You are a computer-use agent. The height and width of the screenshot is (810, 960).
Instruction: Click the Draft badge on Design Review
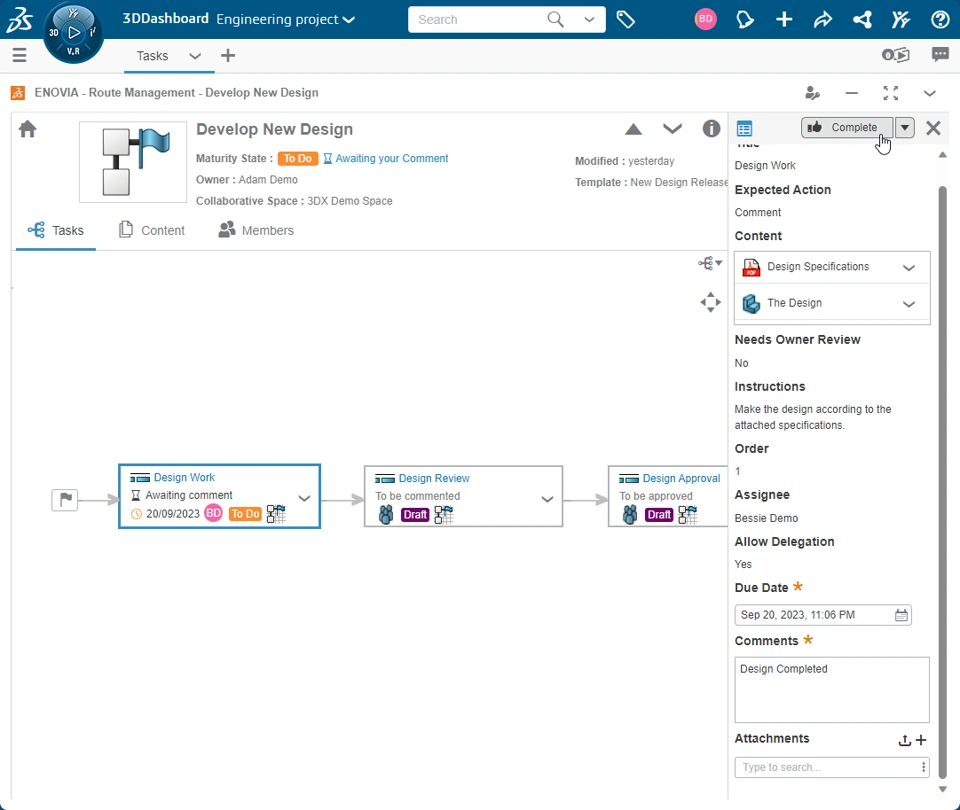click(x=415, y=515)
